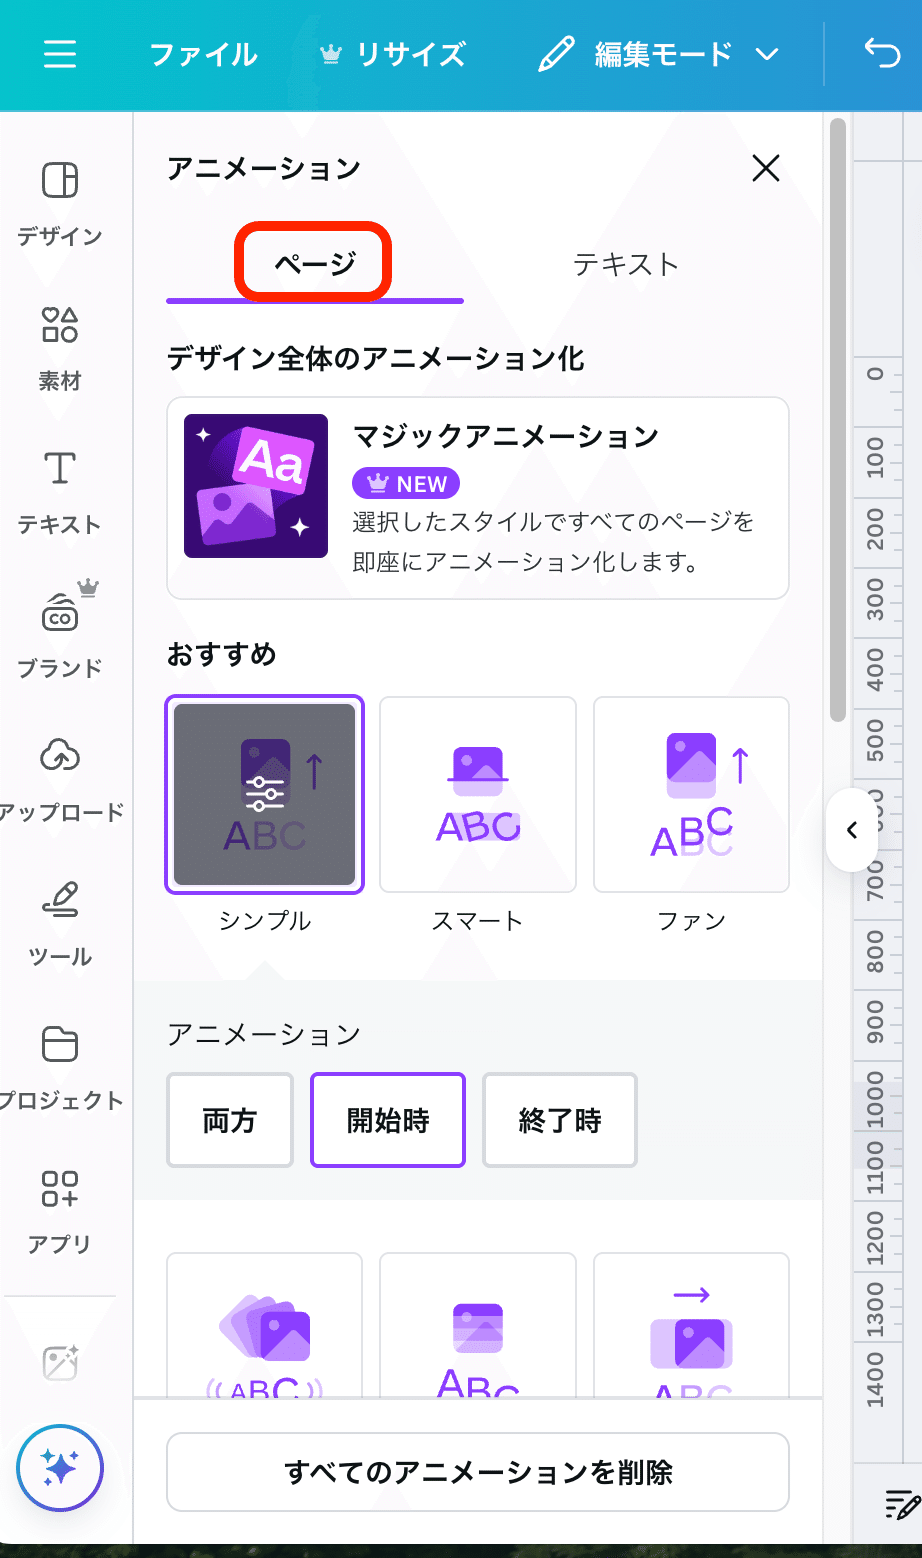Click すべてのアニメーションを削除 button
The height and width of the screenshot is (1558, 922).
(x=477, y=1471)
